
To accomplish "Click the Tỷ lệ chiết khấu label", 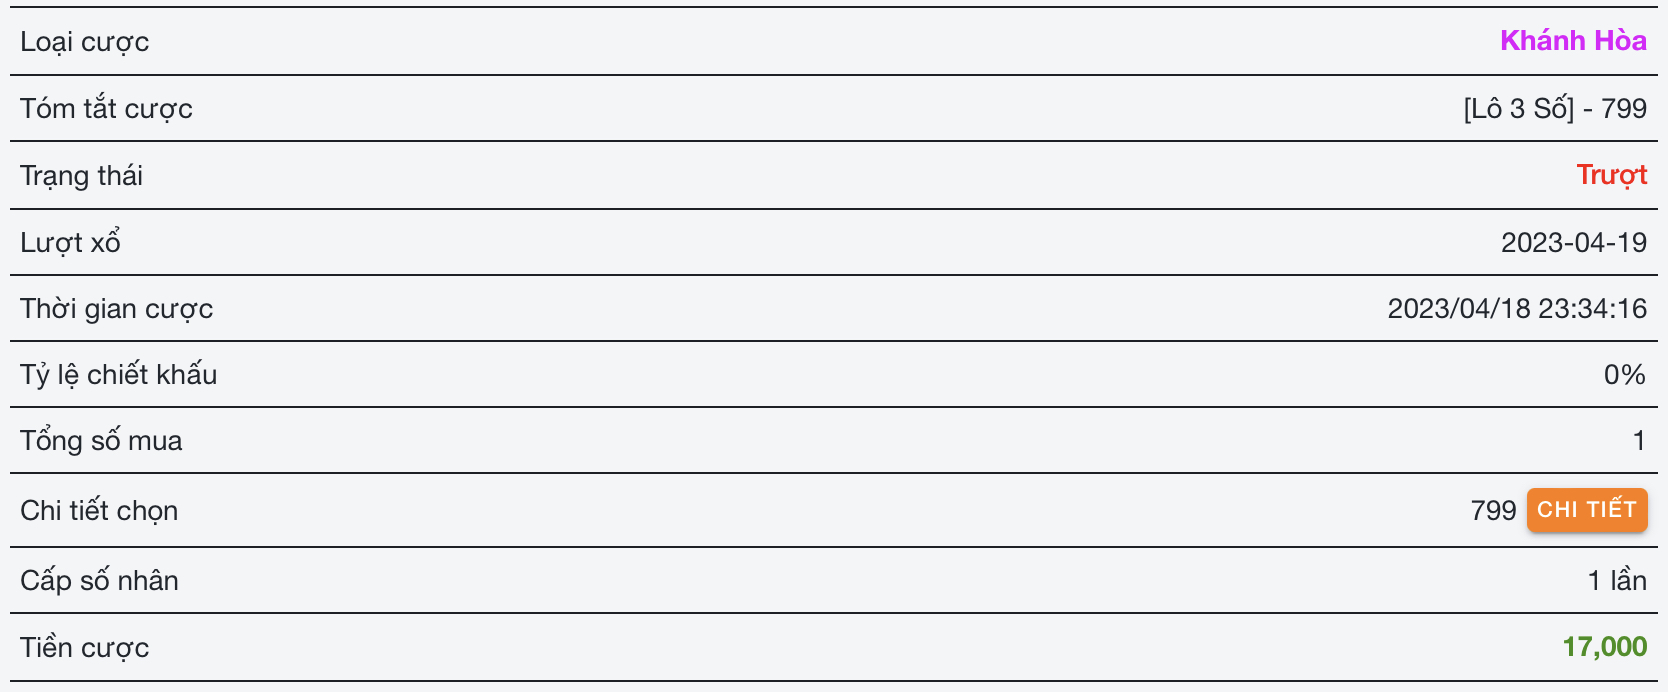I will point(118,374).
